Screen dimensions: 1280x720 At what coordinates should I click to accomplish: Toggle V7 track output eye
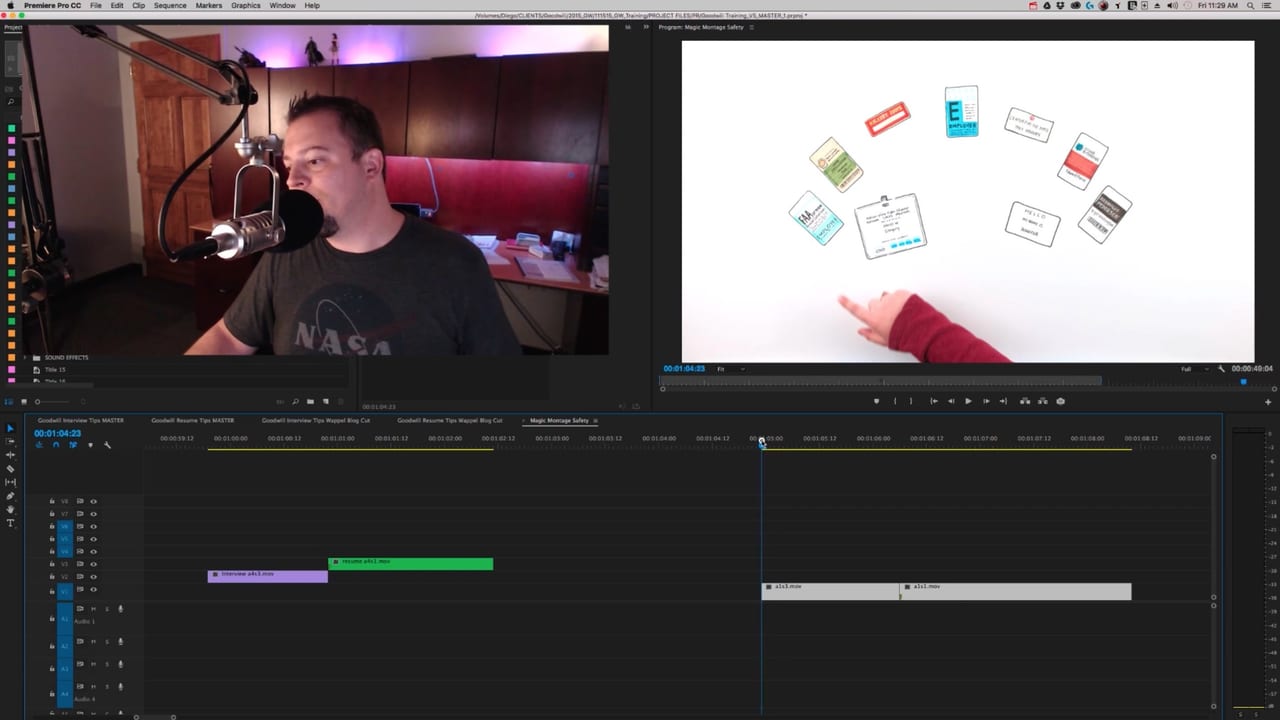coord(94,514)
